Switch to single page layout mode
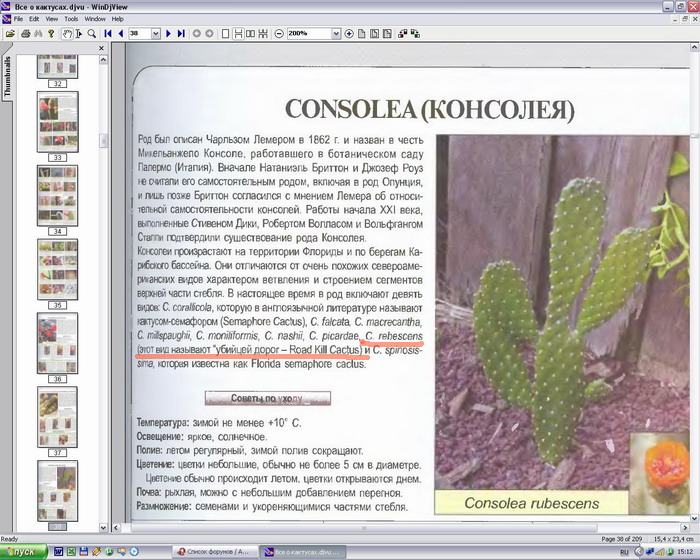Viewport: 700px width, 560px height. point(225,33)
